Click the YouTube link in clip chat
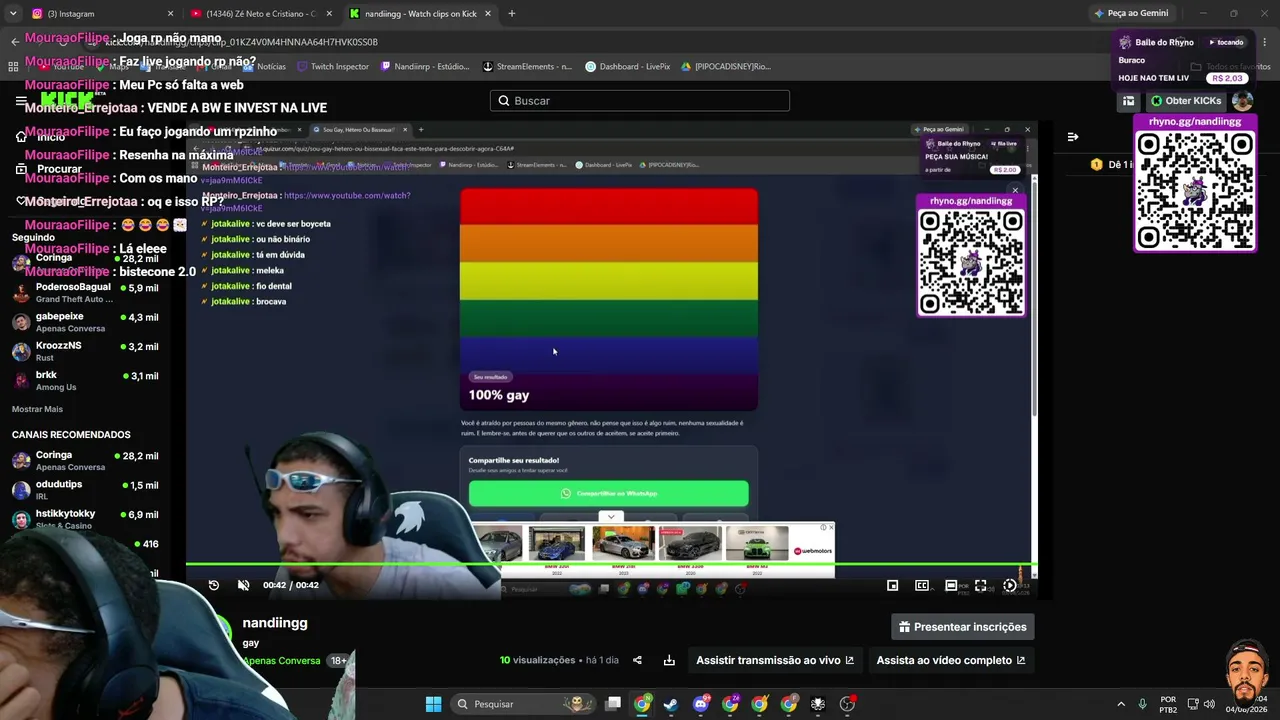This screenshot has width=1280, height=720. [347, 196]
